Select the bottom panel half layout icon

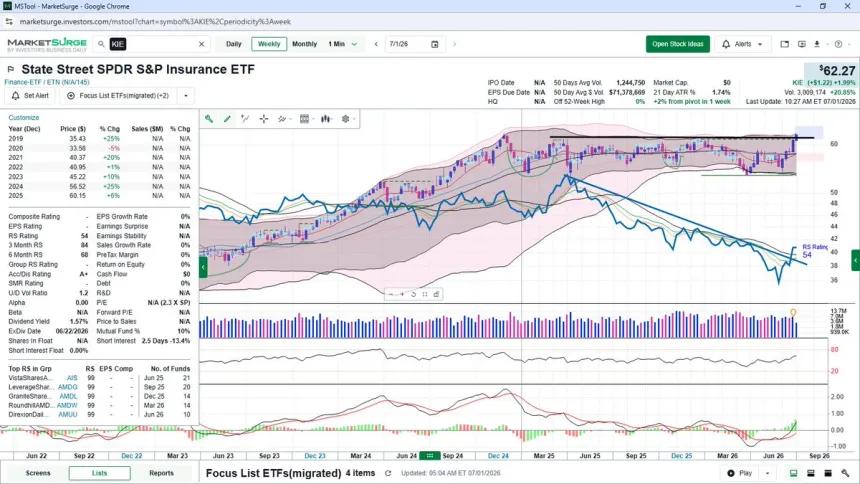click(x=811, y=473)
